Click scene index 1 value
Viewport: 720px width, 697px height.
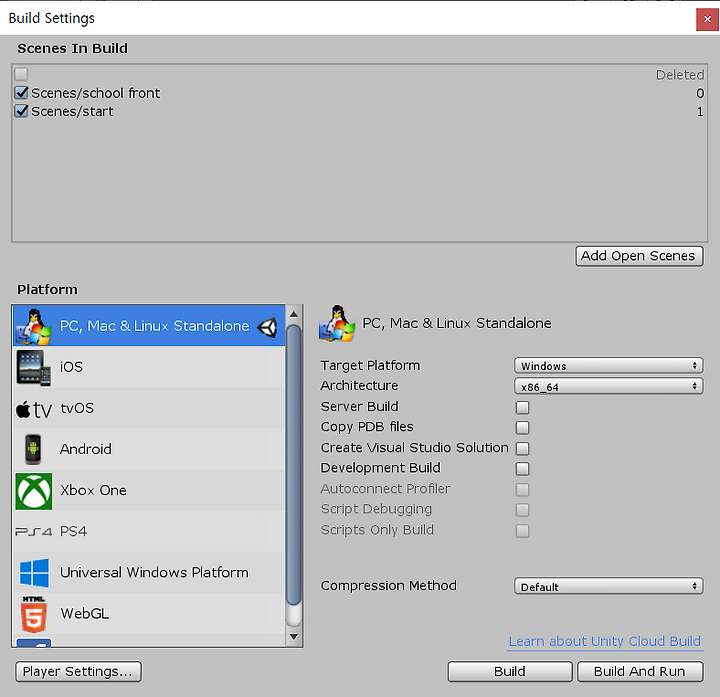point(700,112)
